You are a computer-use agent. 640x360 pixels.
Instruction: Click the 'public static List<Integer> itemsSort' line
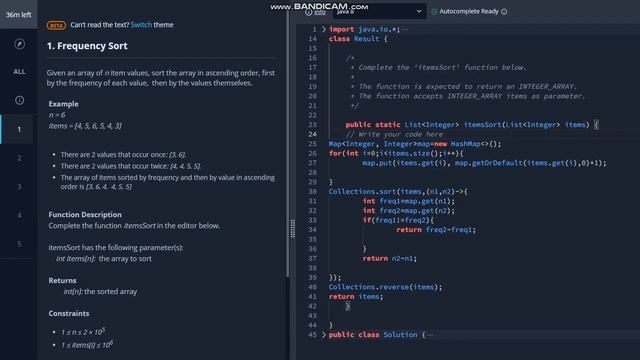472,125
